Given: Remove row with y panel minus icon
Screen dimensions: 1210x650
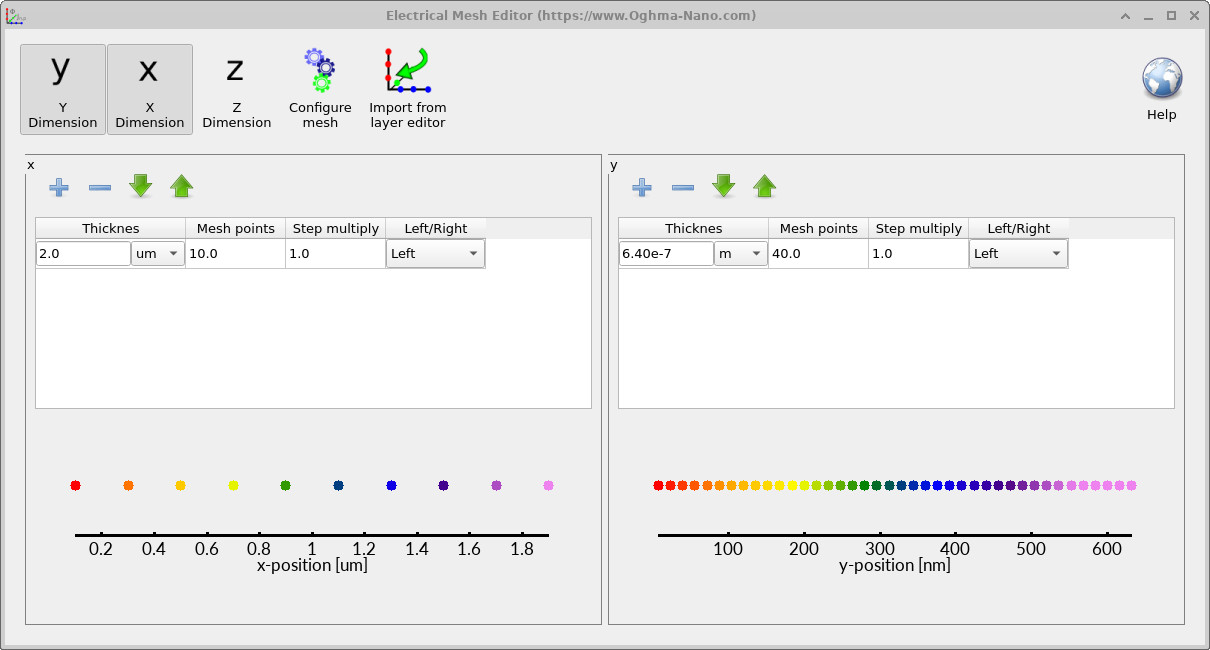Looking at the screenshot, I should (x=683, y=186).
